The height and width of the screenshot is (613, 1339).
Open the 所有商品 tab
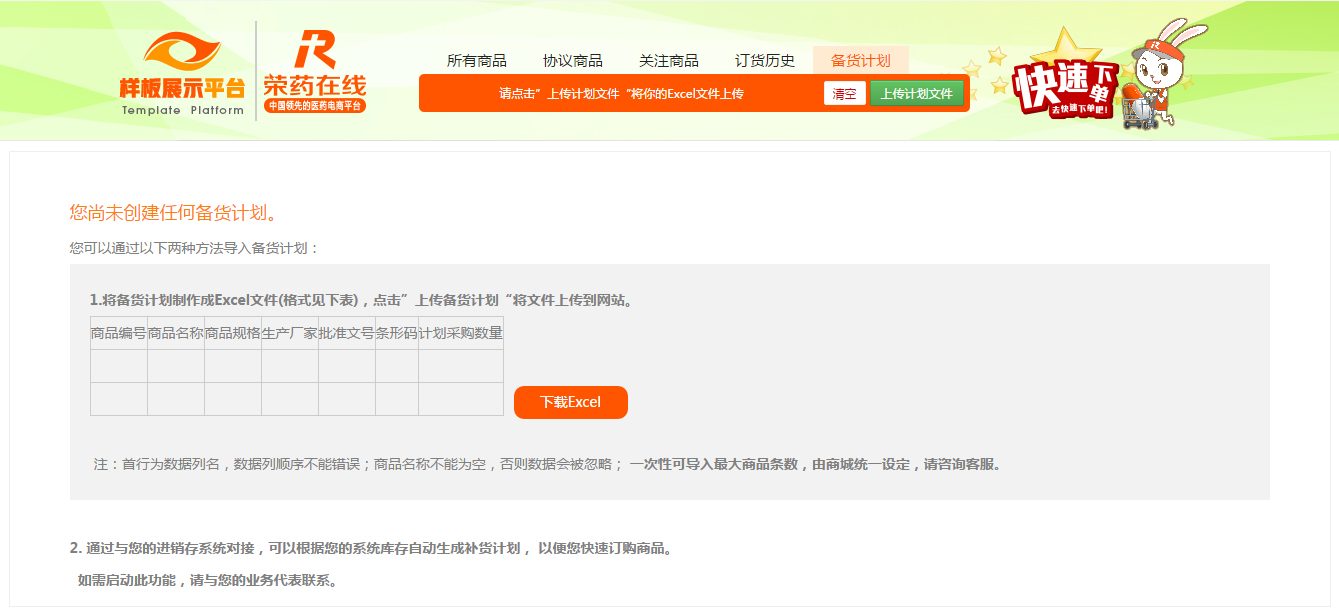point(476,60)
